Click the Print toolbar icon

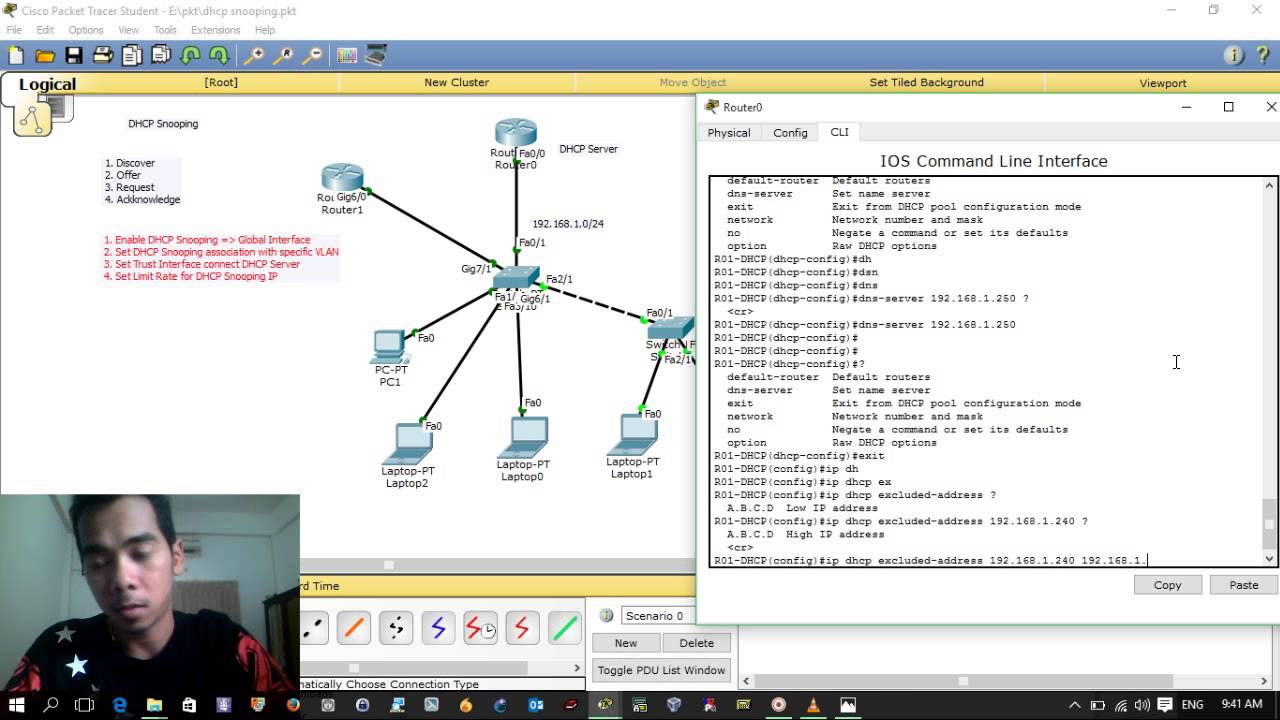tap(103, 56)
